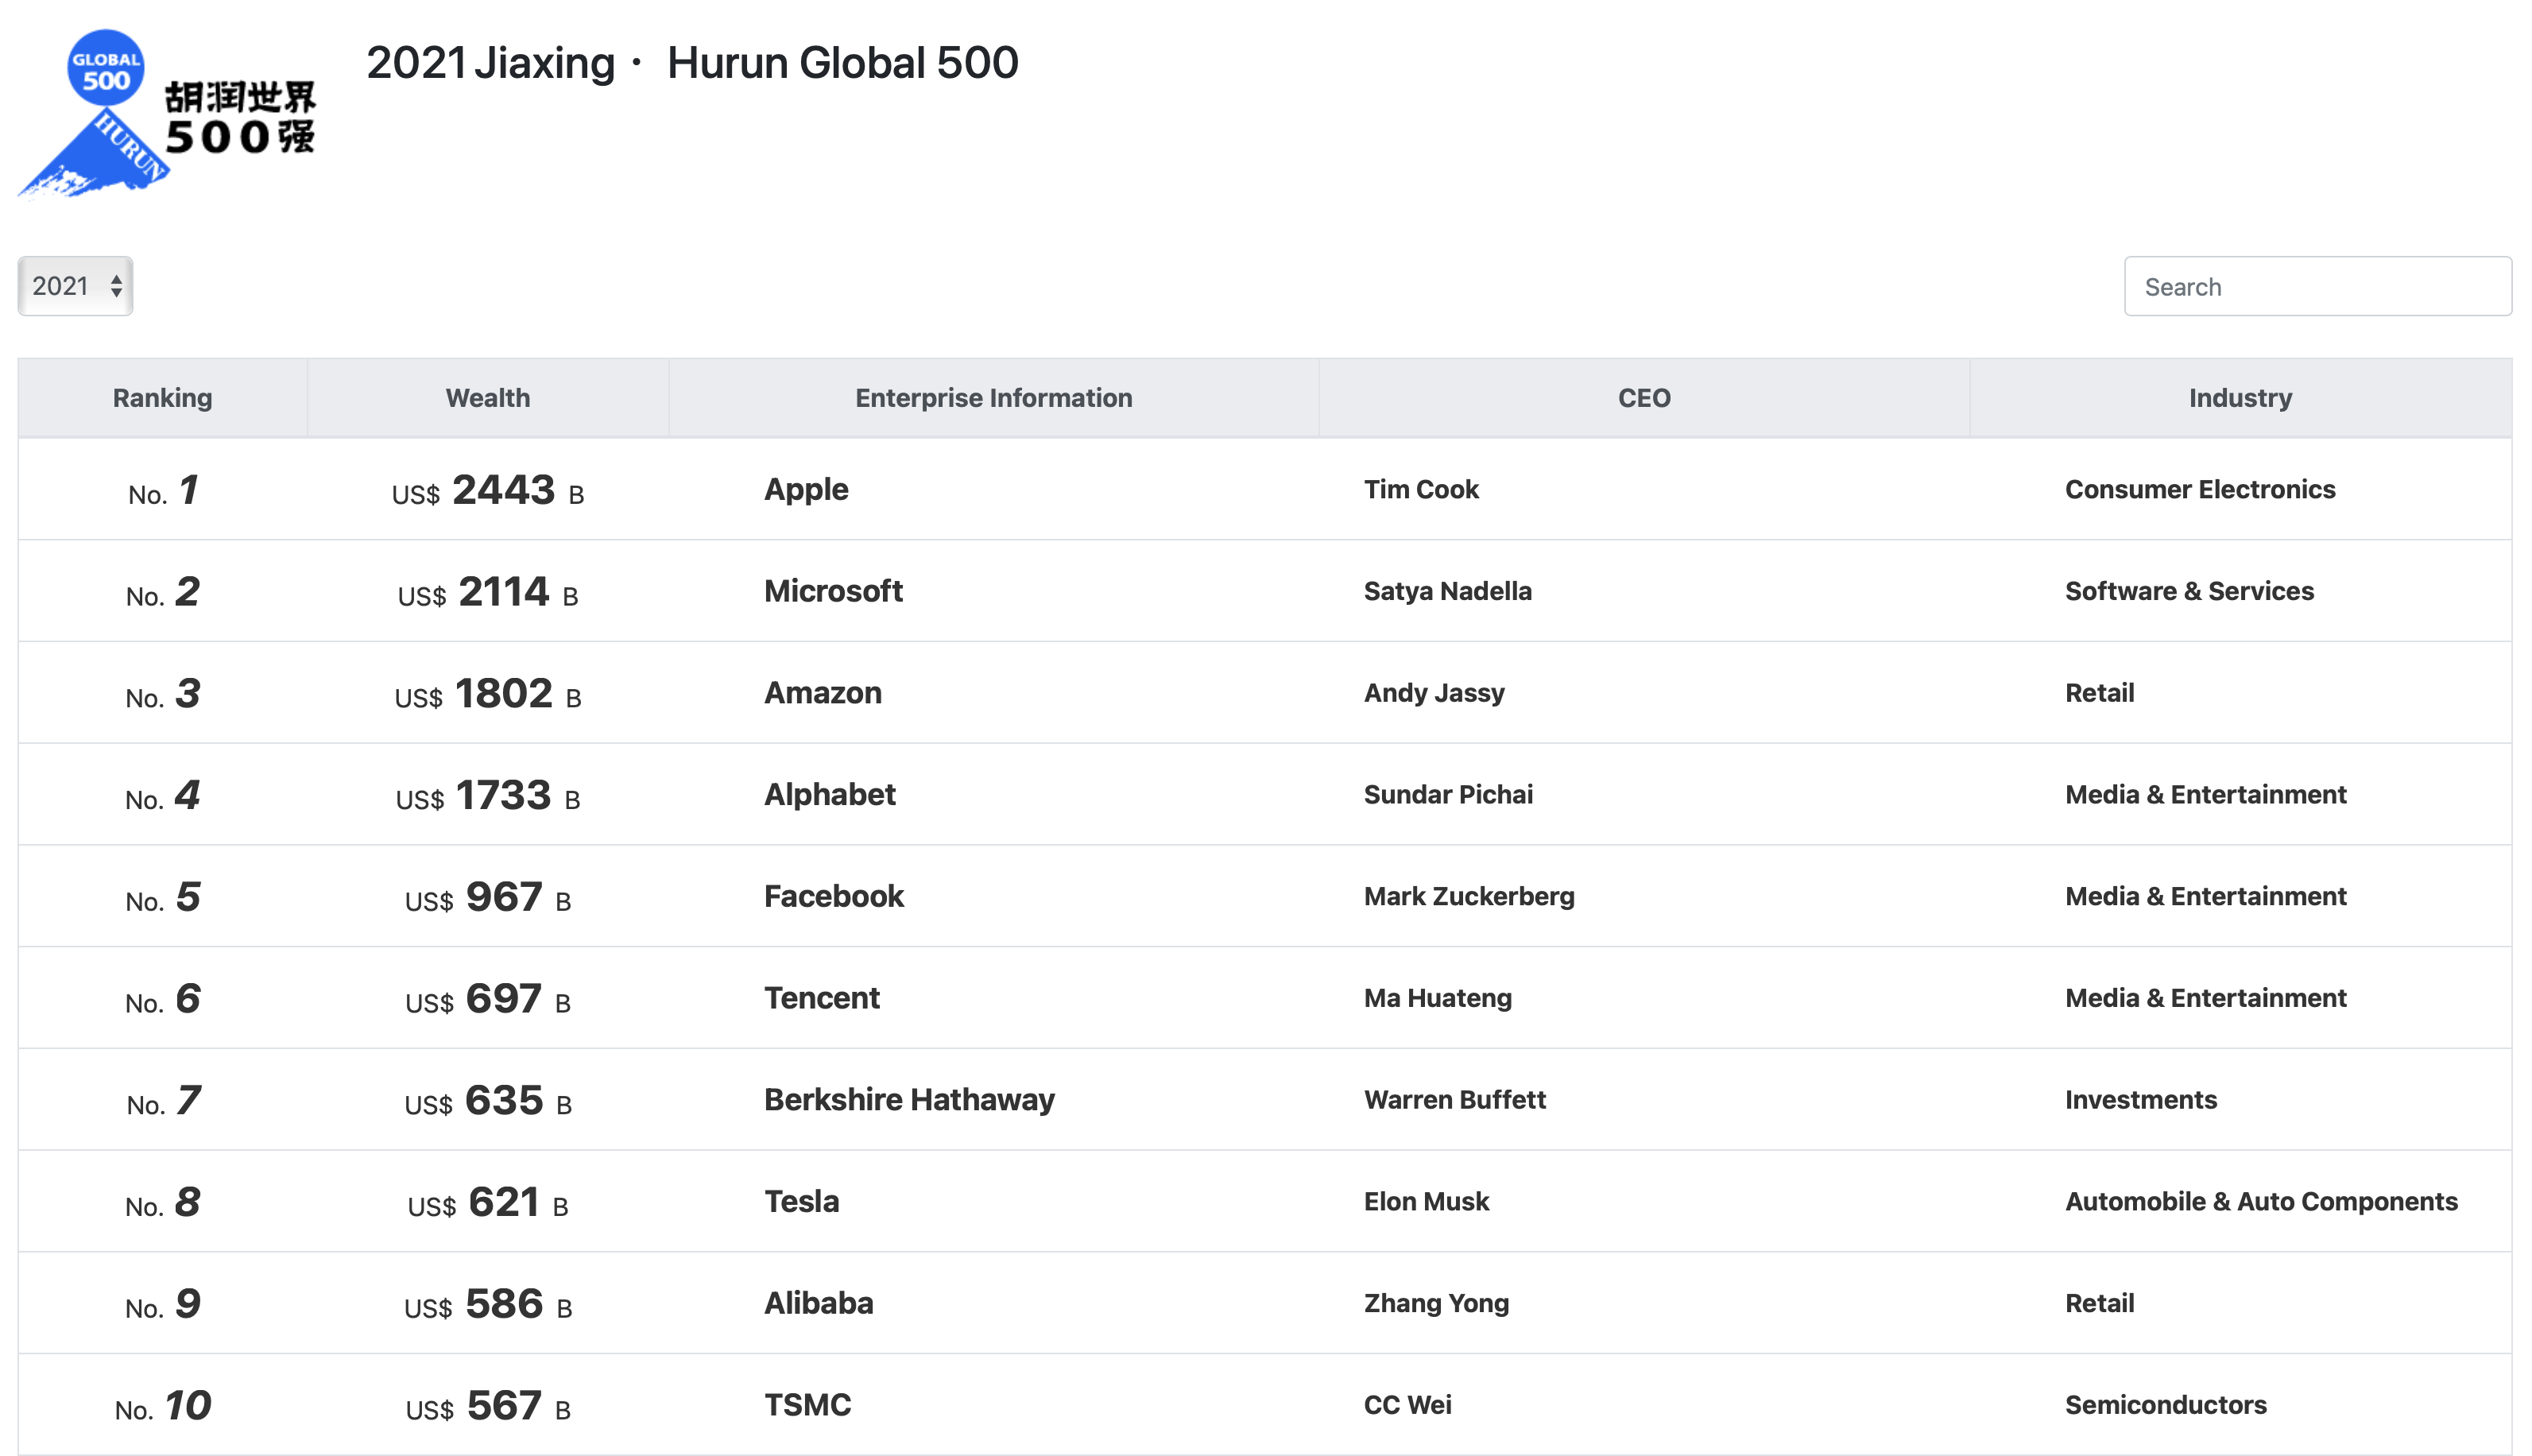Click the Enterprise Information column header
Viewport: 2532px width, 1456px height.
993,398
